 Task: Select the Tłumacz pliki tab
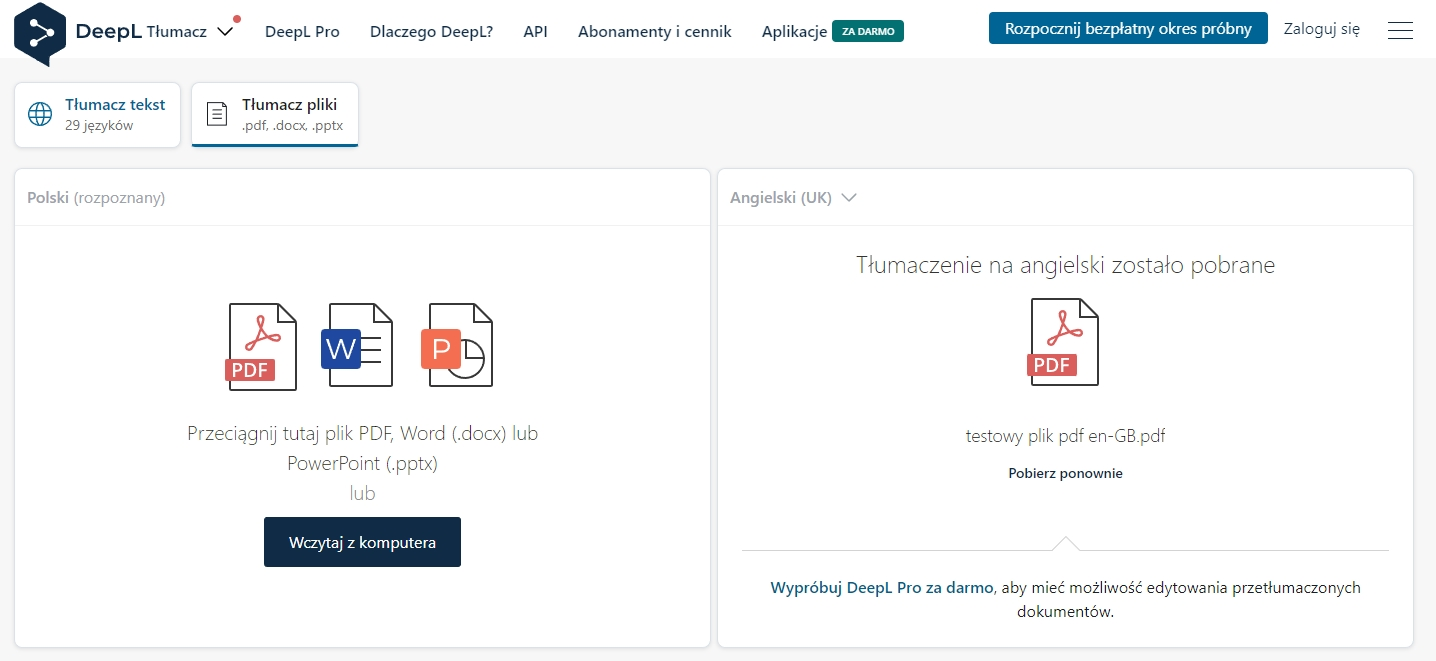point(275,114)
